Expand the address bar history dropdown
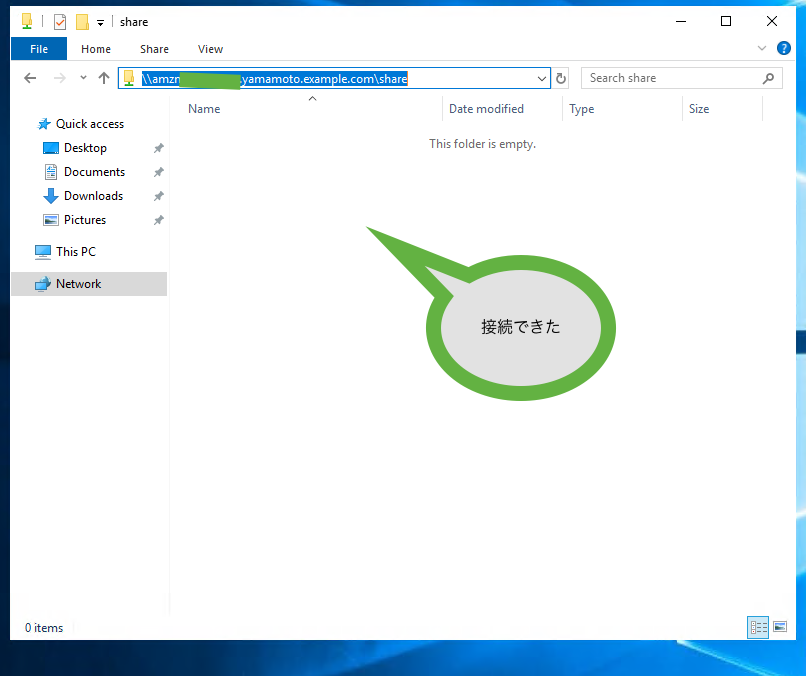806x676 pixels. (x=542, y=78)
